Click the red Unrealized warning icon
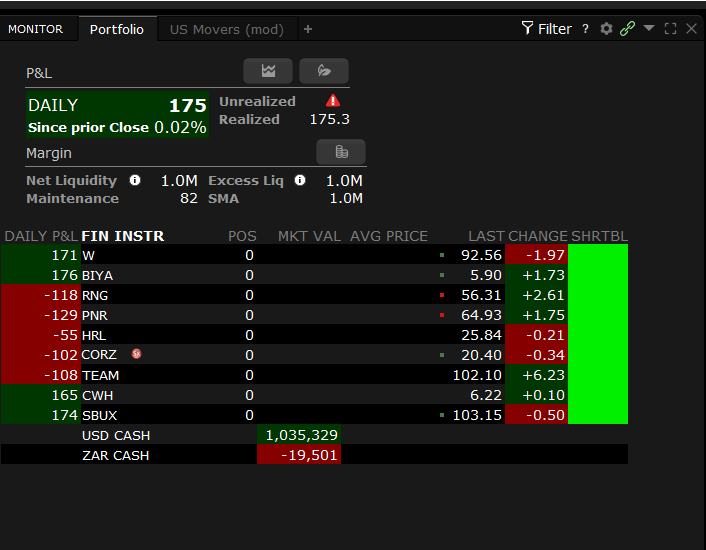Screen dimensions: 706x550 333,100
